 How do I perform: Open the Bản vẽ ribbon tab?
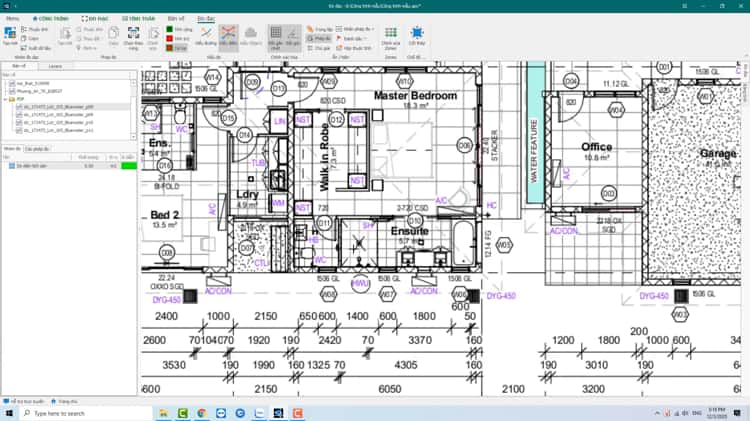click(x=176, y=18)
